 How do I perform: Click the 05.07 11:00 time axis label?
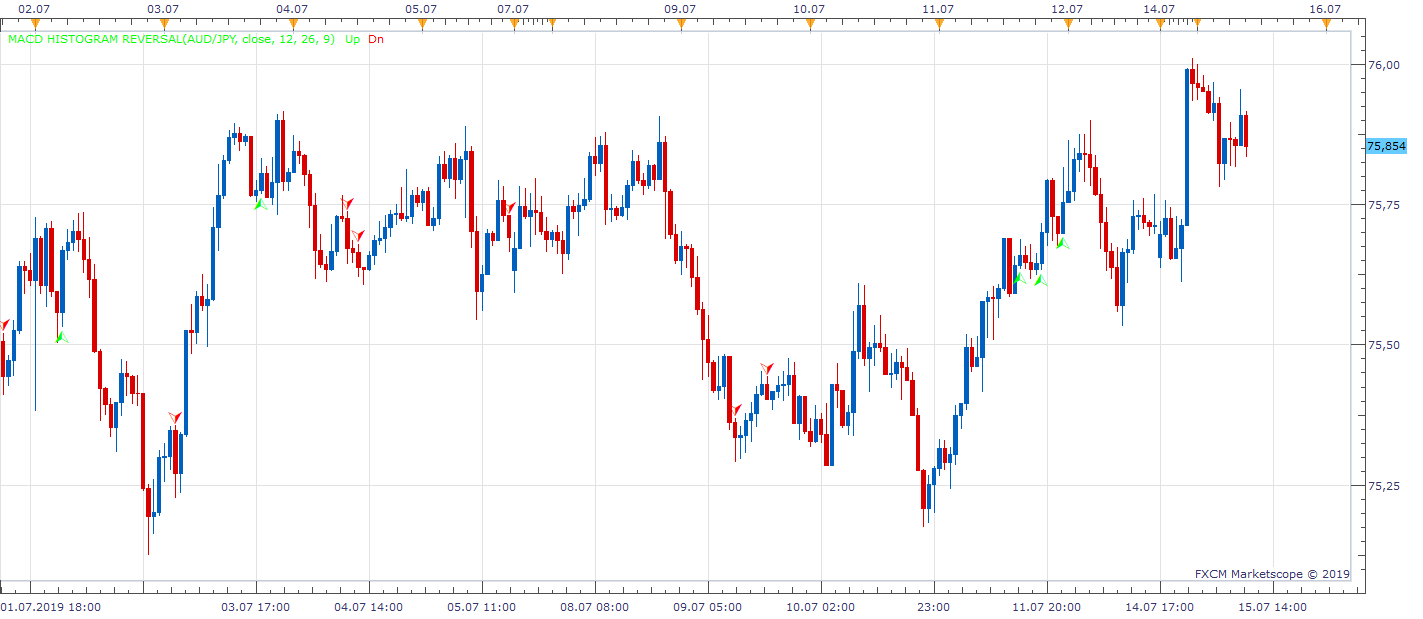pos(482,606)
